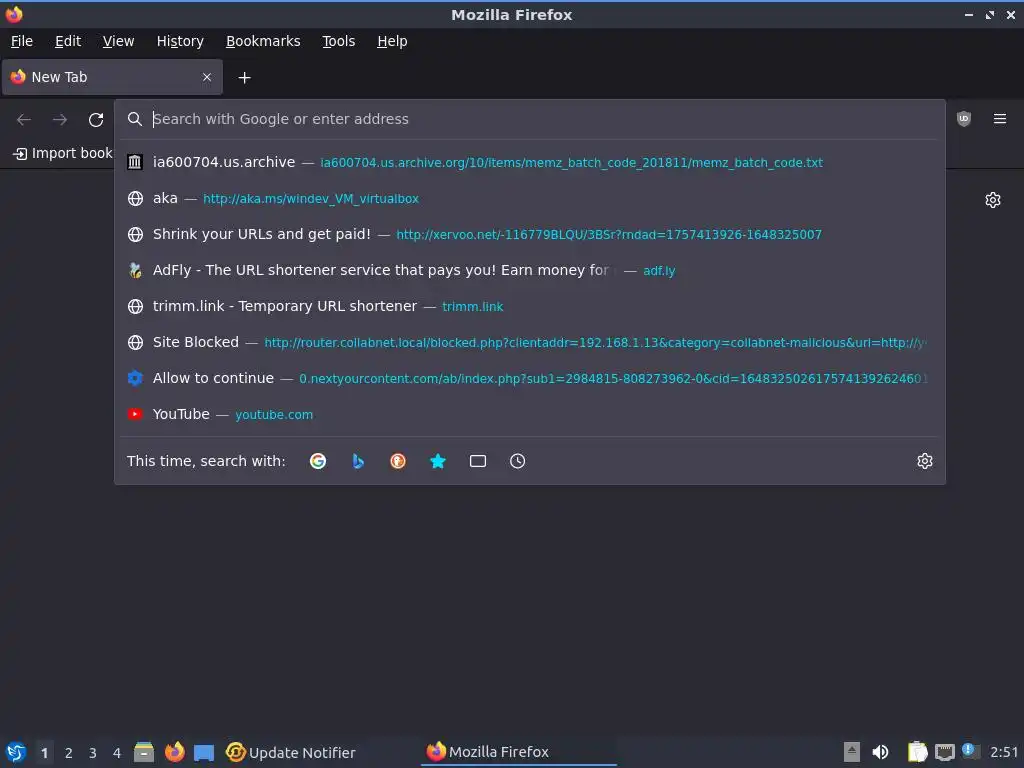
Task: Switch to workspace 4
Action: pos(117,753)
